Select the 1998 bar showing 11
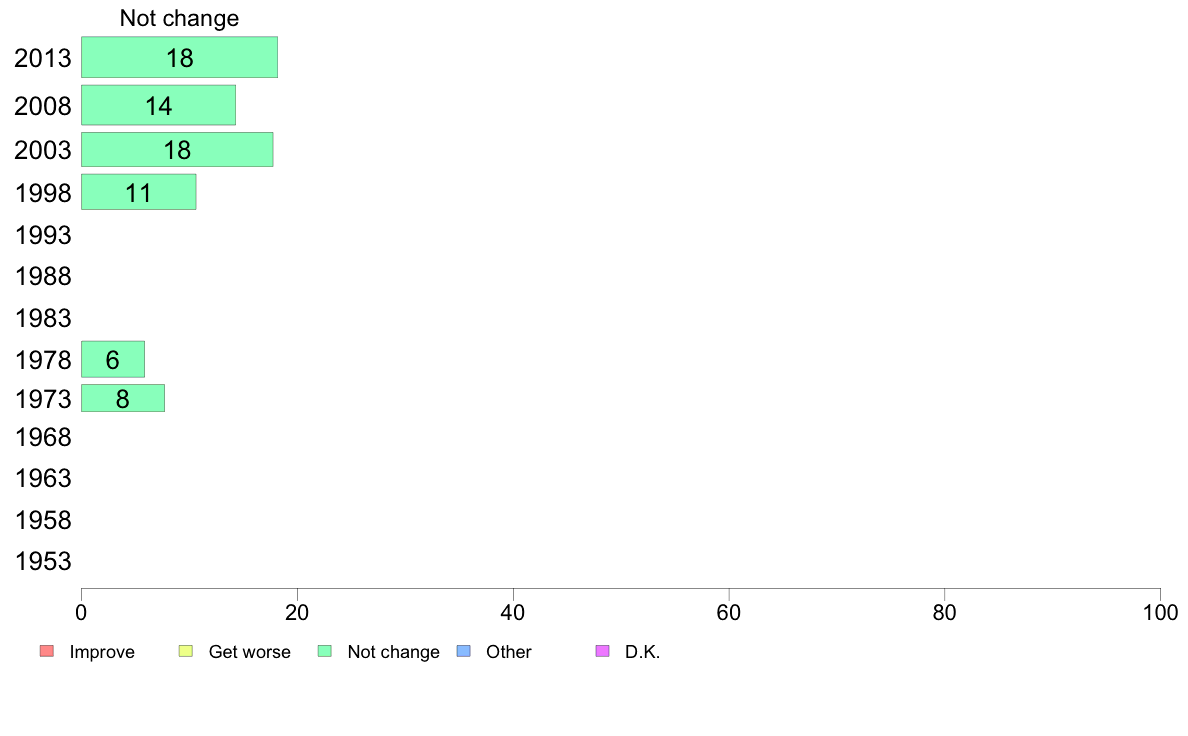 click(139, 192)
